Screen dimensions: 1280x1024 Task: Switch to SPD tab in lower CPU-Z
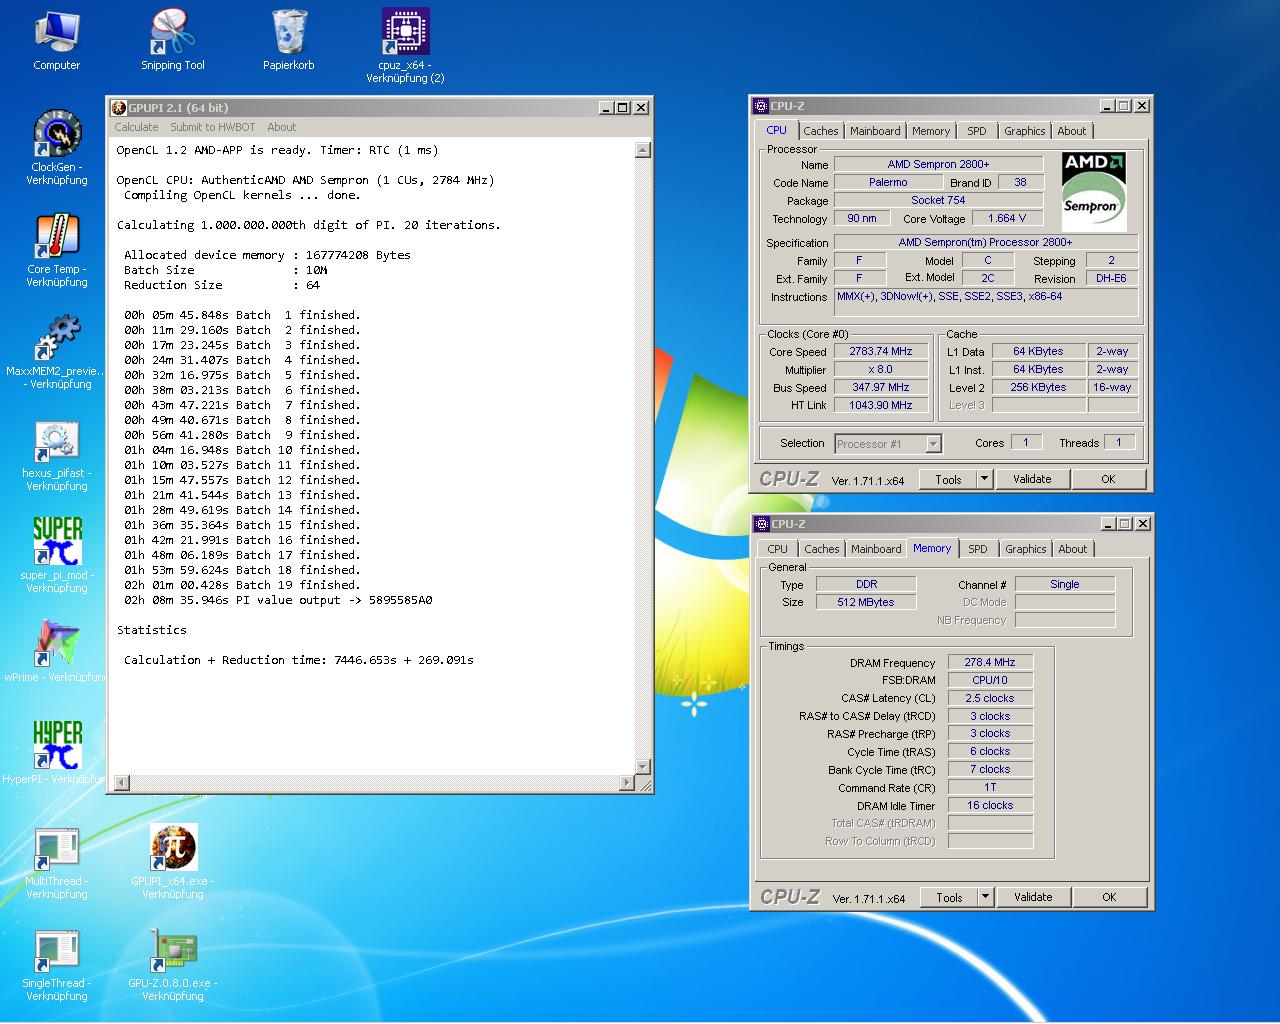(x=978, y=549)
